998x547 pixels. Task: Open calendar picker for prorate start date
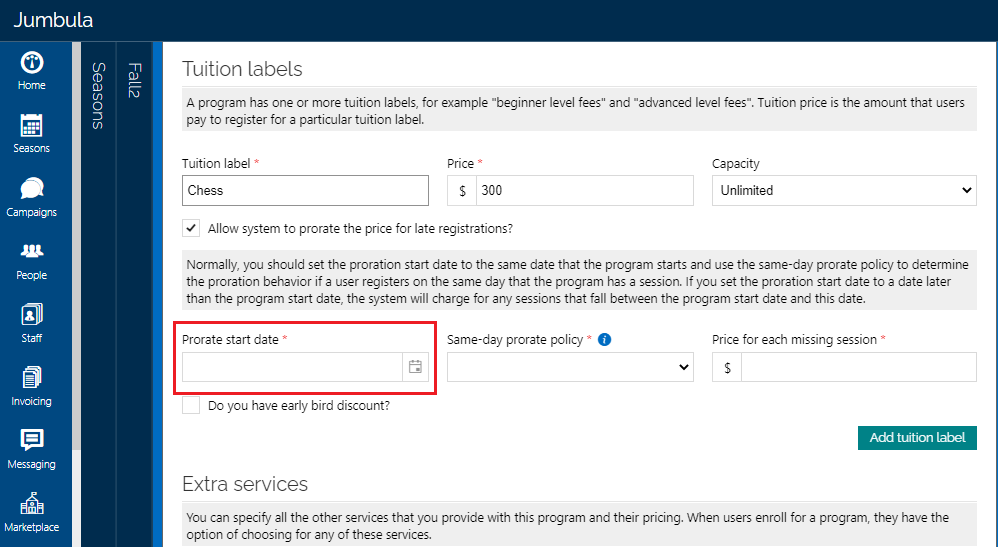(415, 367)
